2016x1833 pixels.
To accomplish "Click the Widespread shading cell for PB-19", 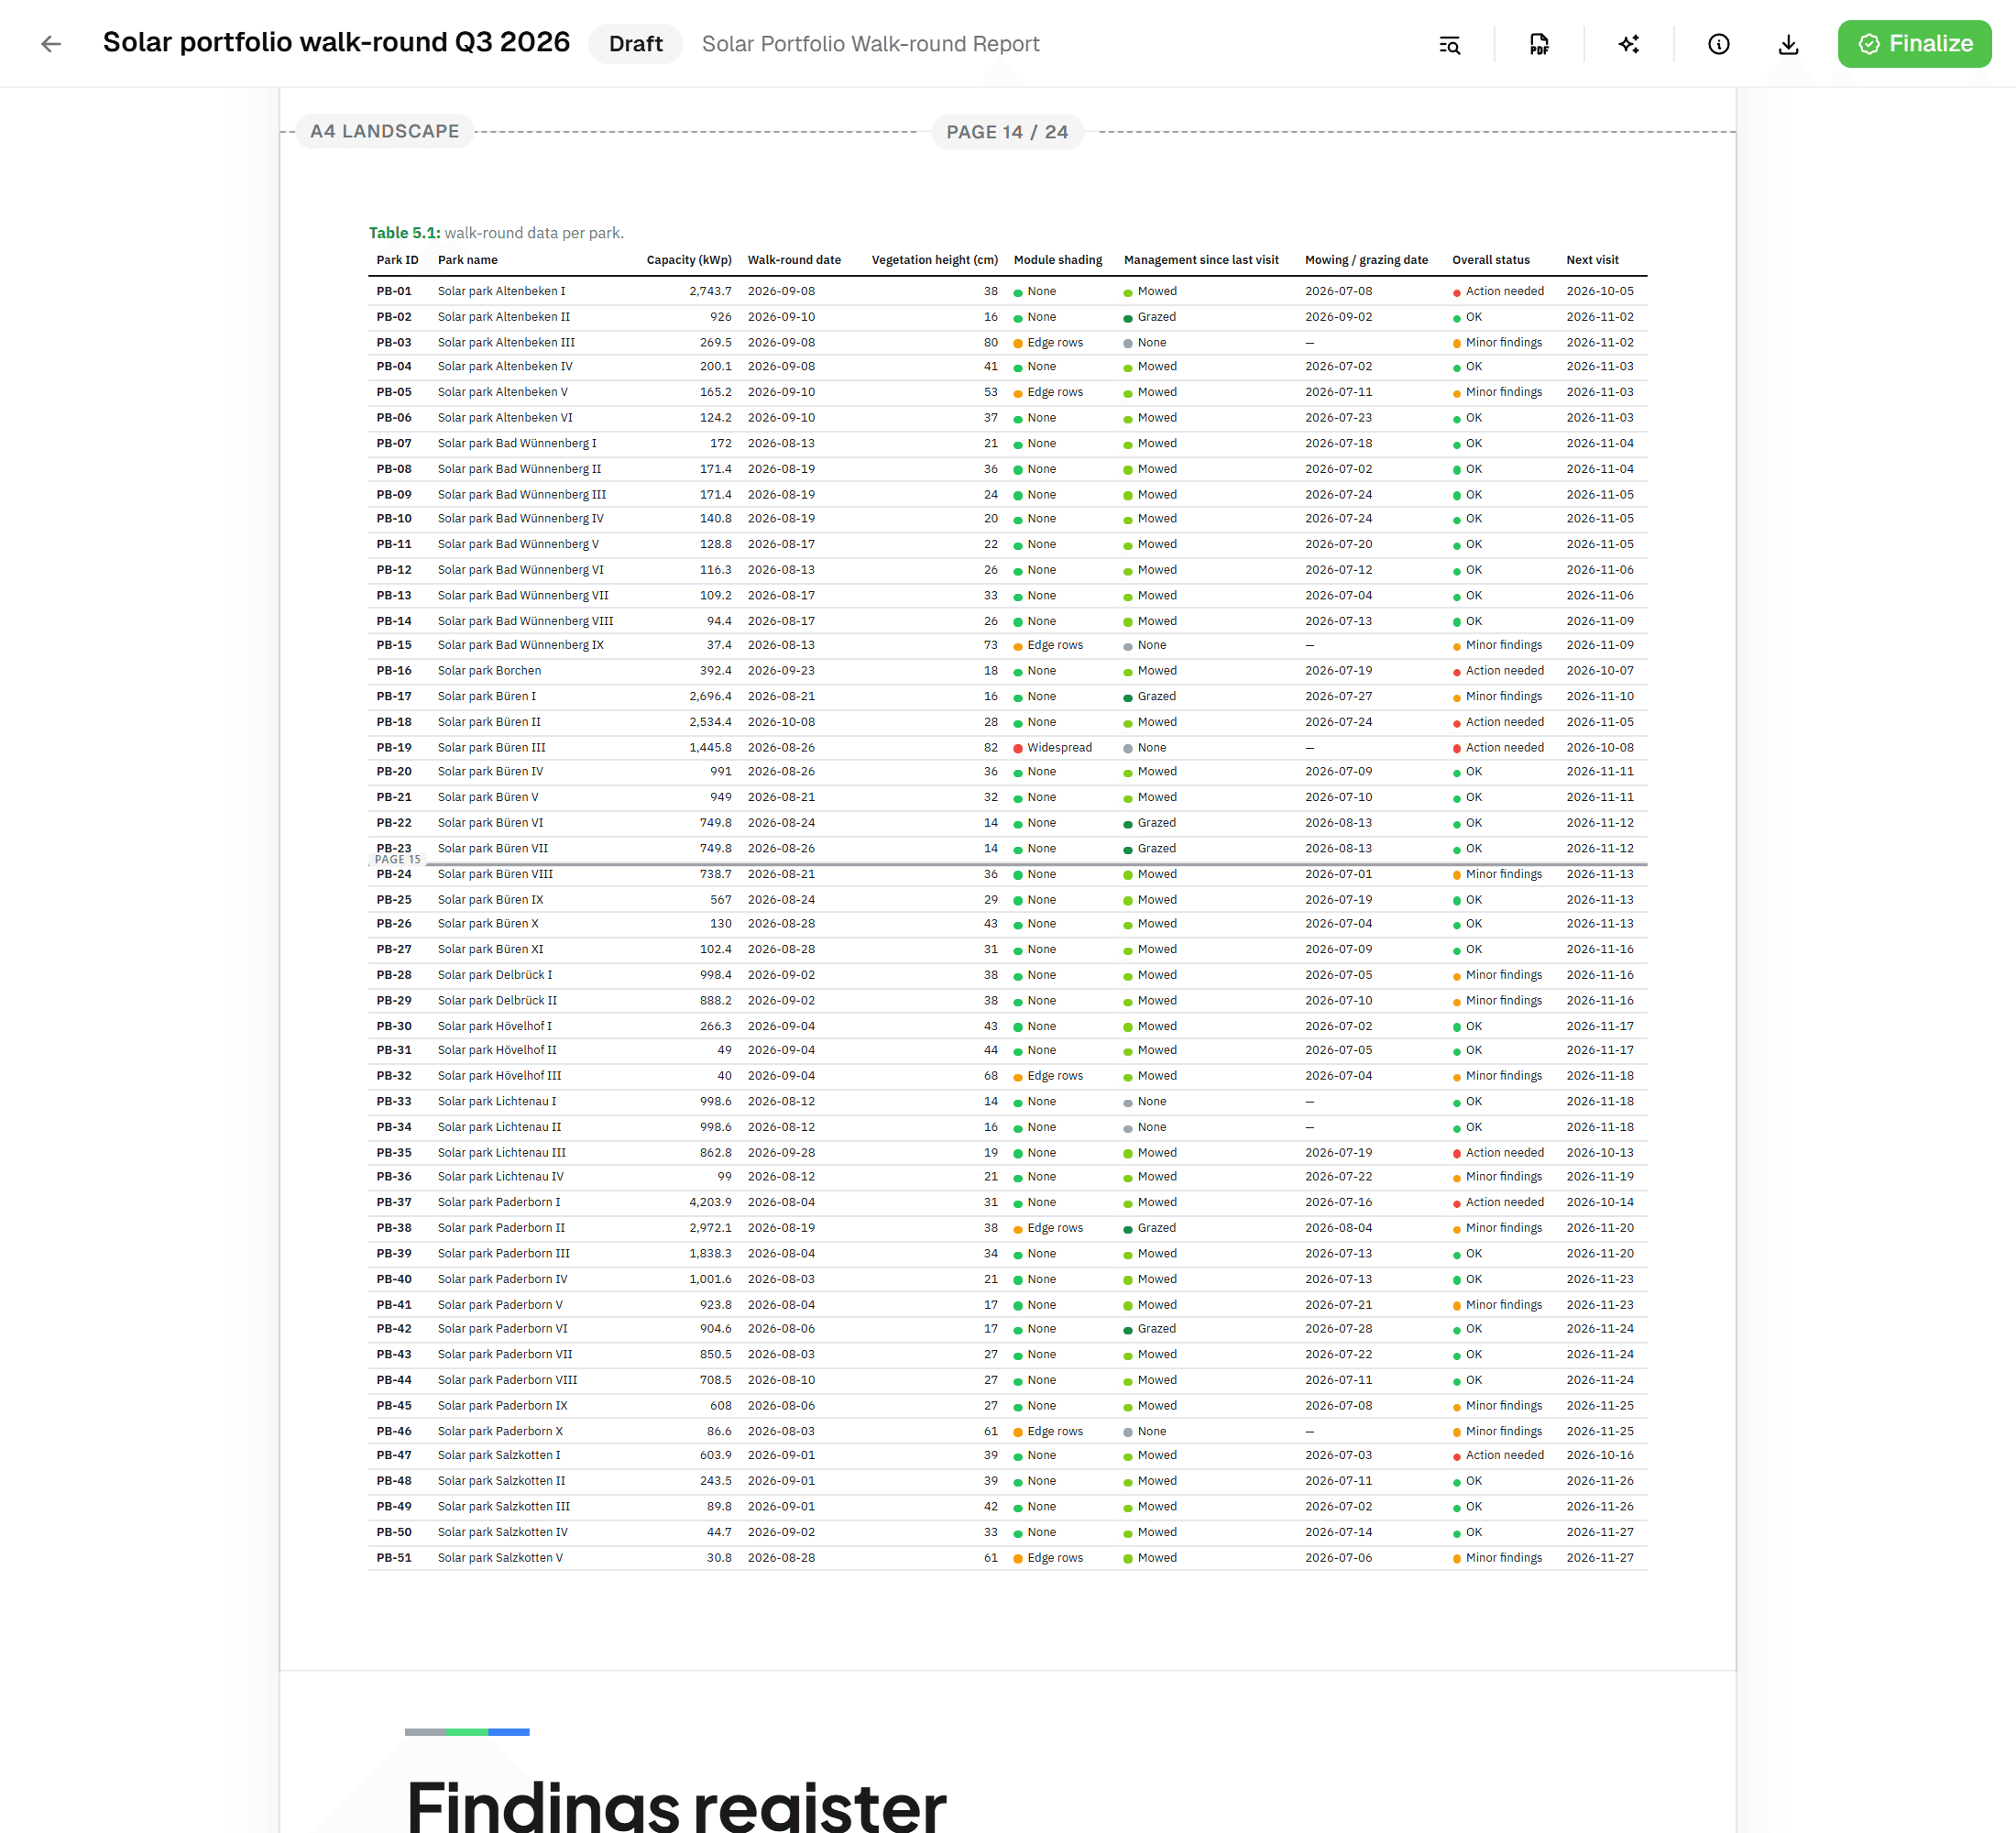I will pos(1052,747).
